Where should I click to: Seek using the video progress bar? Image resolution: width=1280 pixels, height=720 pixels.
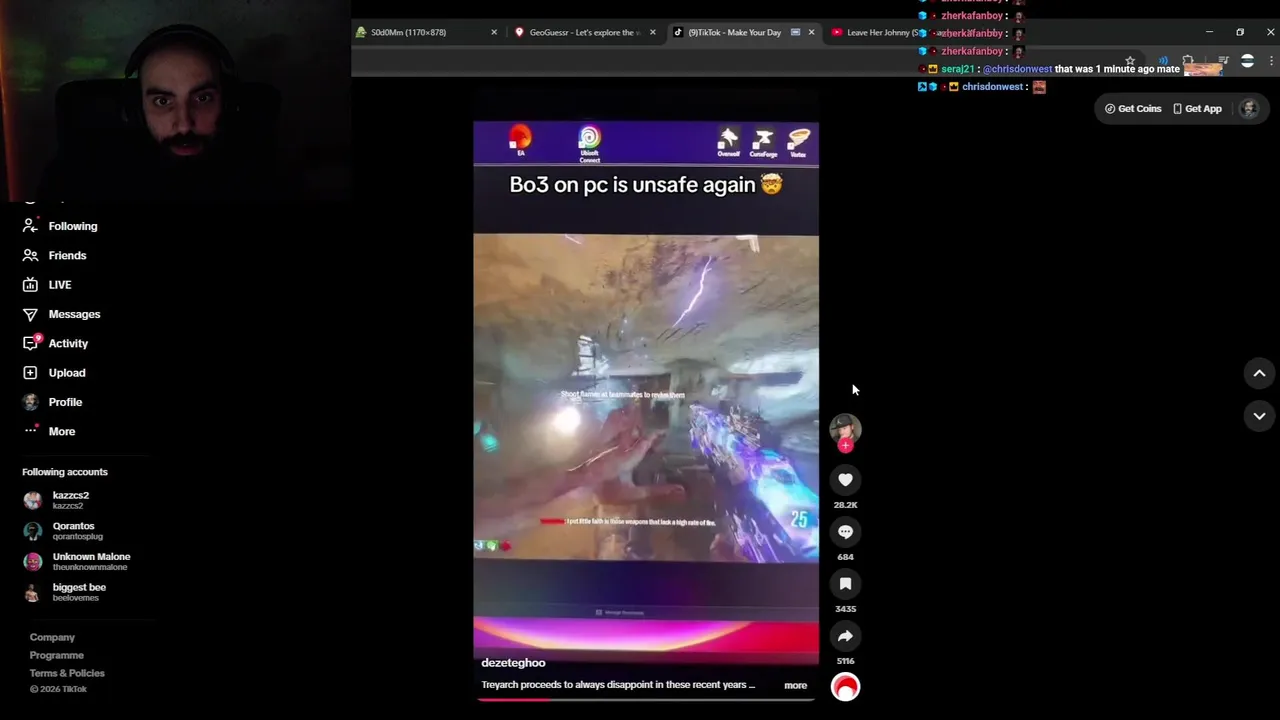coord(646,699)
